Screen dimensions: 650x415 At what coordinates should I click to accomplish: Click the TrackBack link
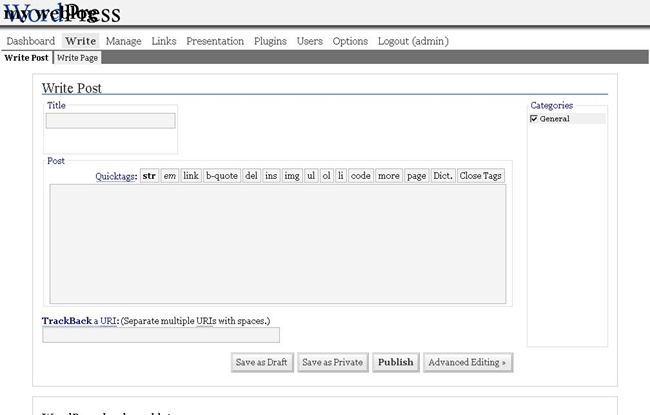pyautogui.click(x=66, y=320)
